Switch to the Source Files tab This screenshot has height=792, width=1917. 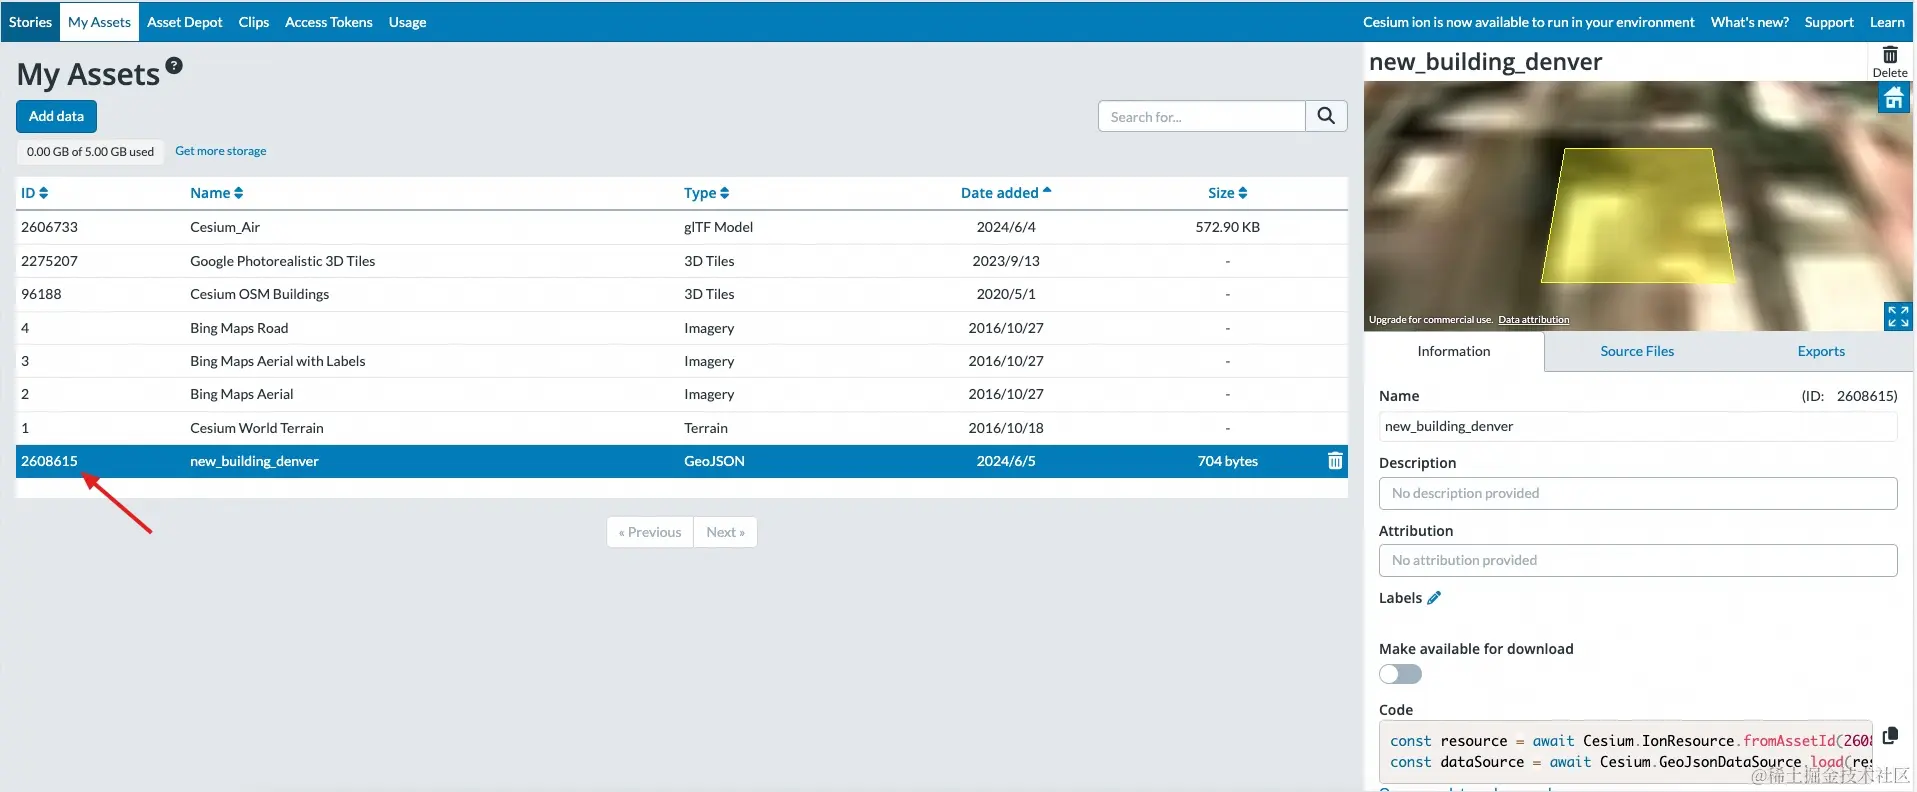point(1637,351)
